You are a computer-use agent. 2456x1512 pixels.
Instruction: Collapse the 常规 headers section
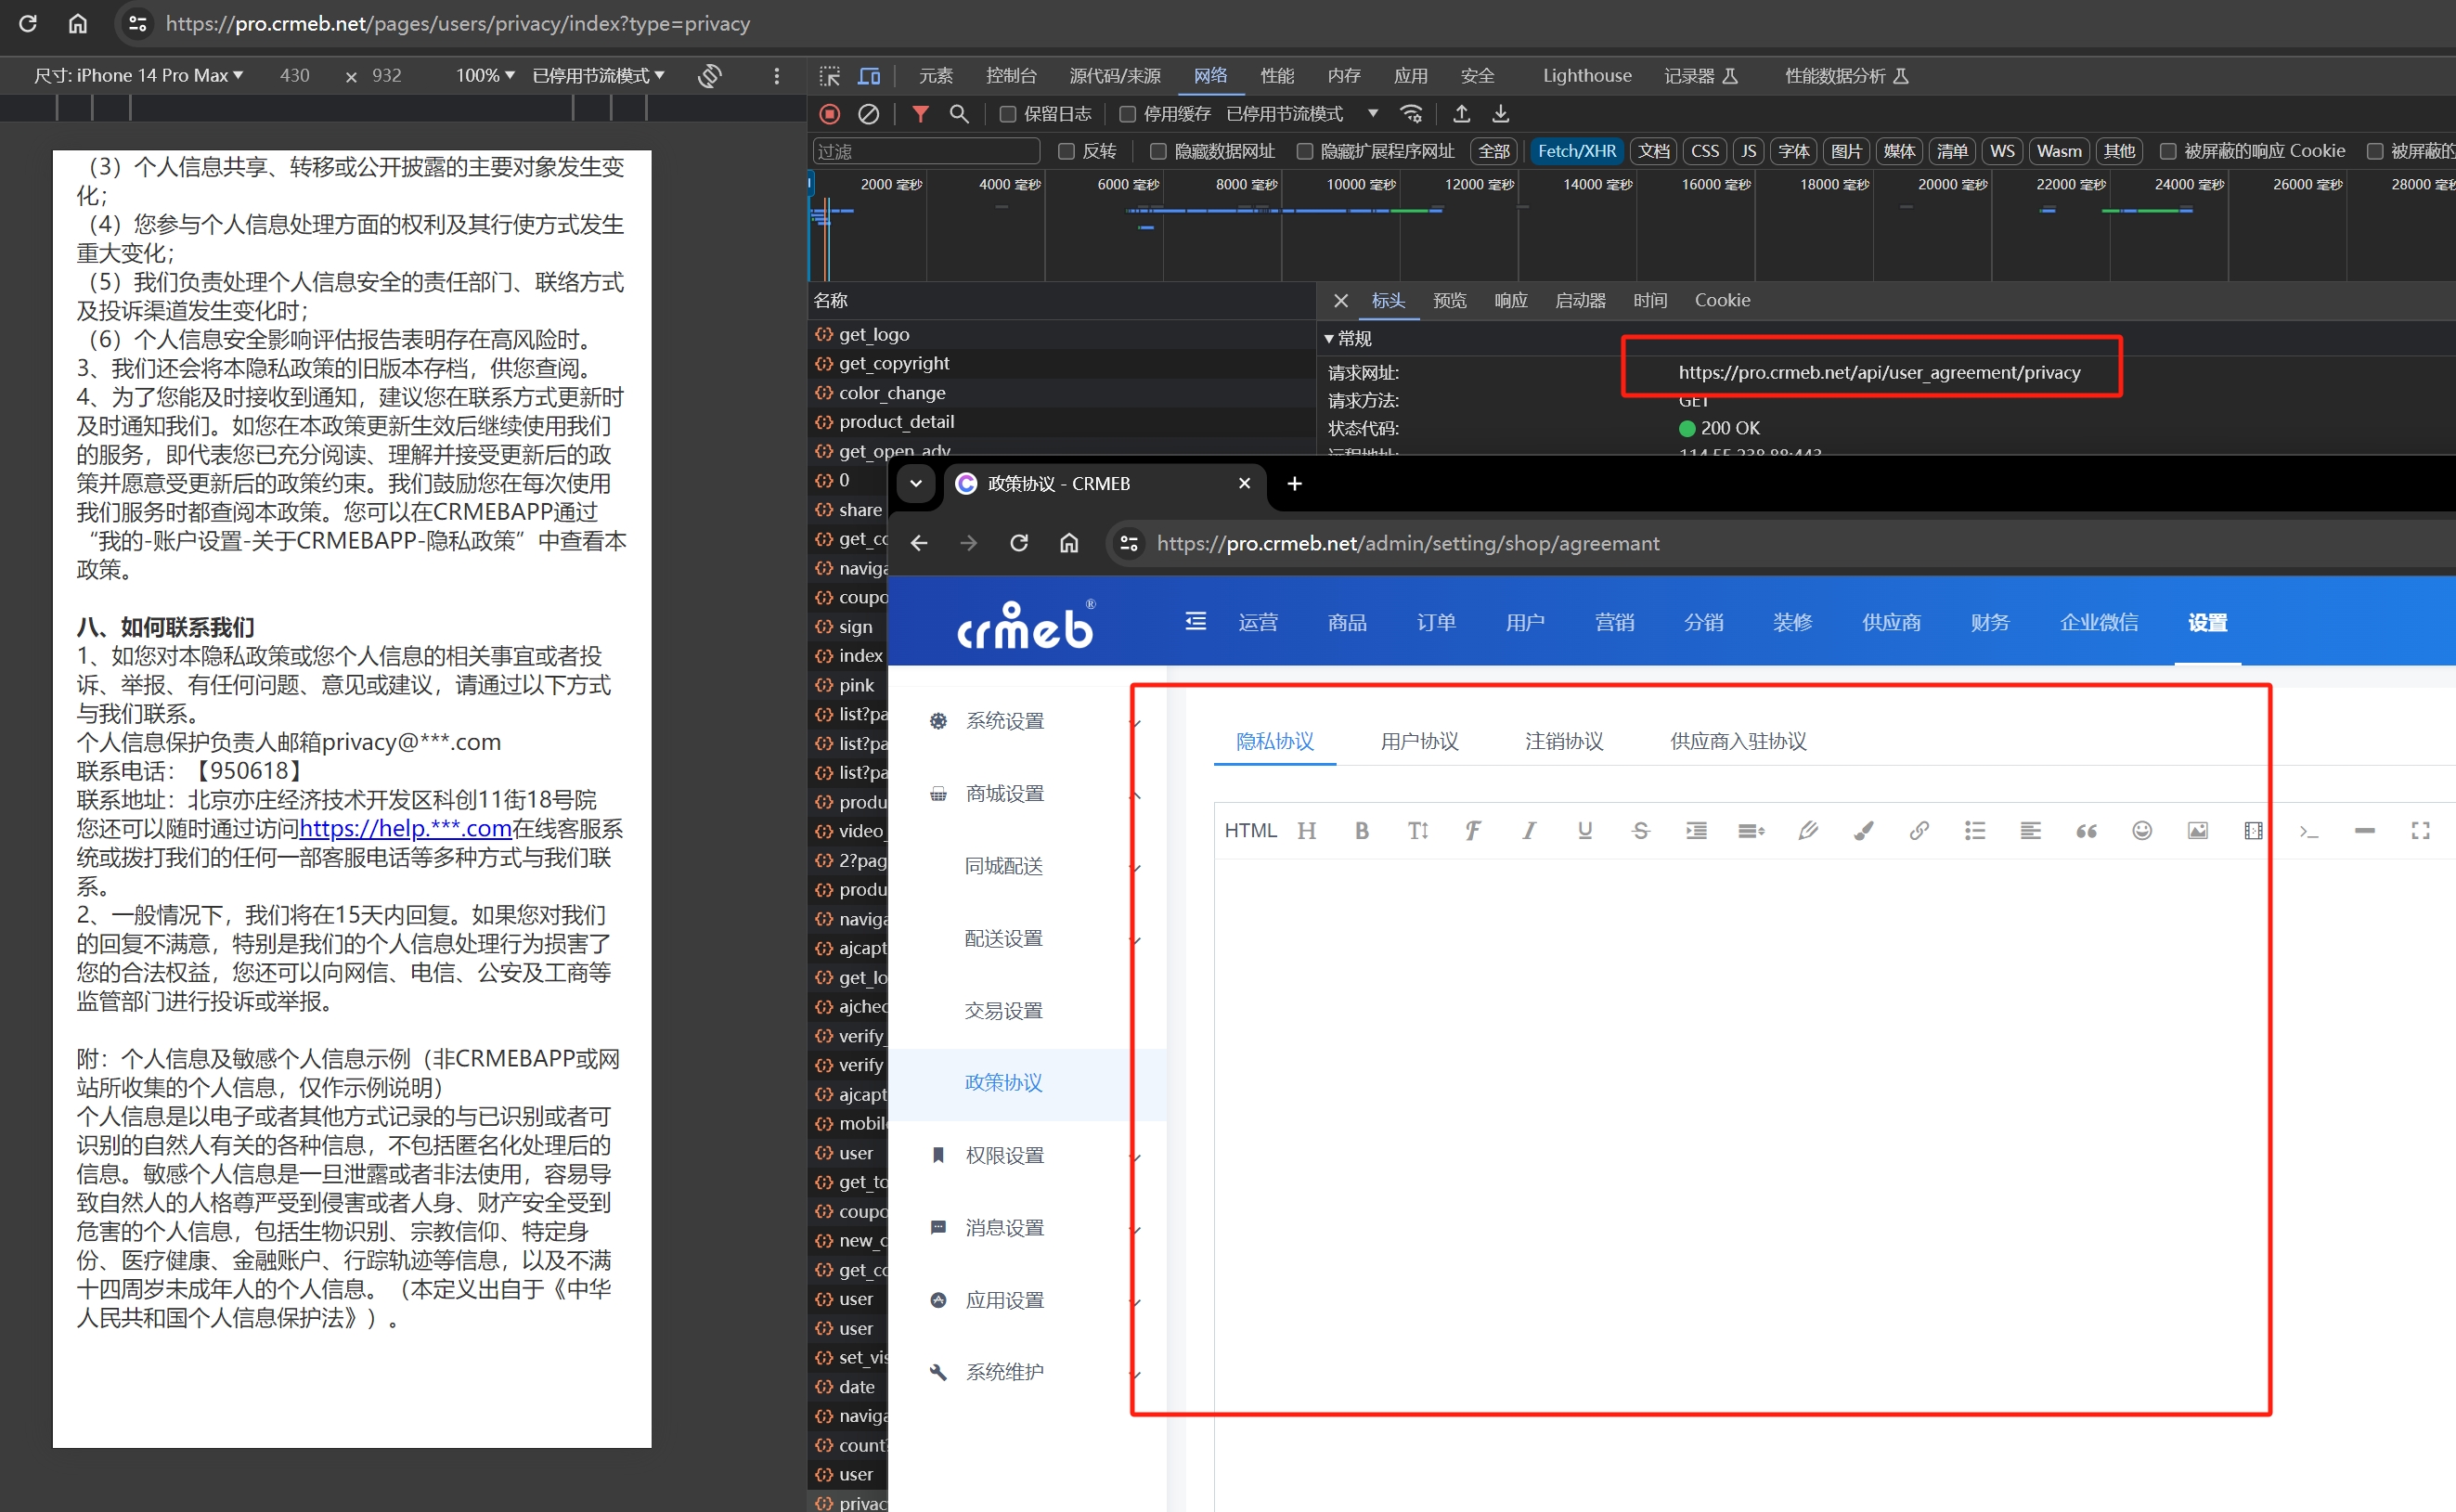click(x=1347, y=339)
